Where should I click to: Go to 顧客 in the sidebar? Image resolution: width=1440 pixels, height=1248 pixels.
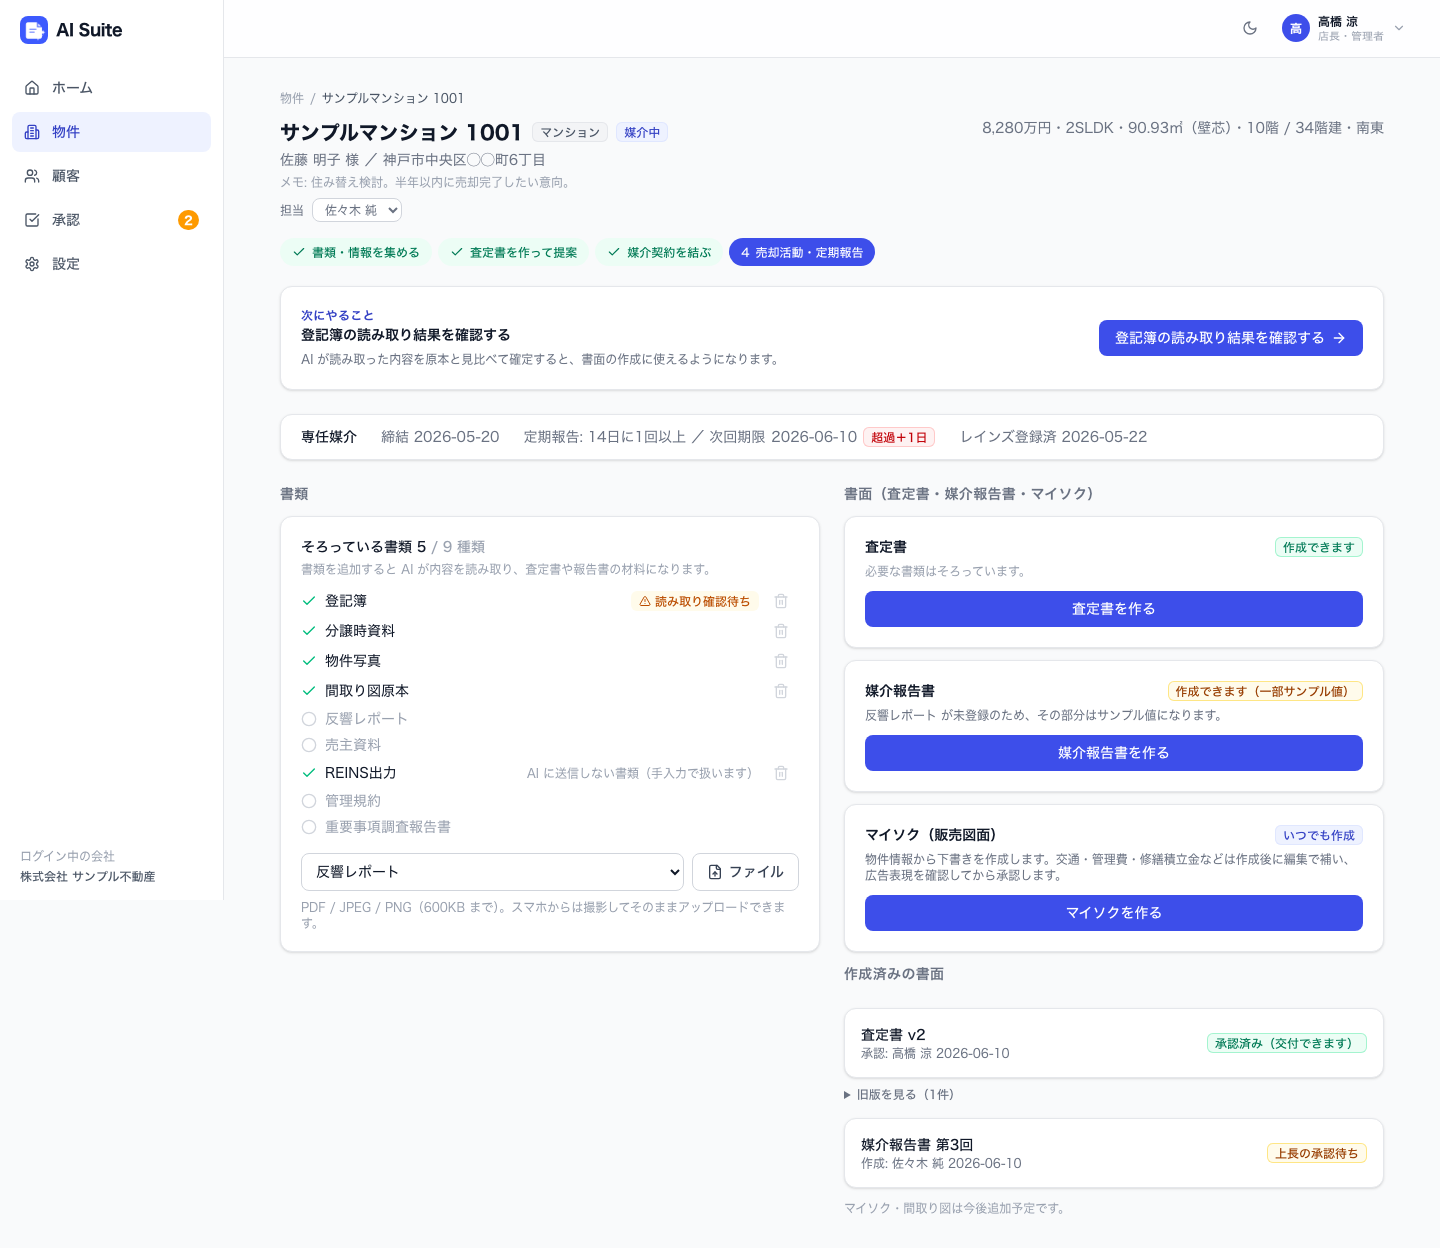click(111, 176)
